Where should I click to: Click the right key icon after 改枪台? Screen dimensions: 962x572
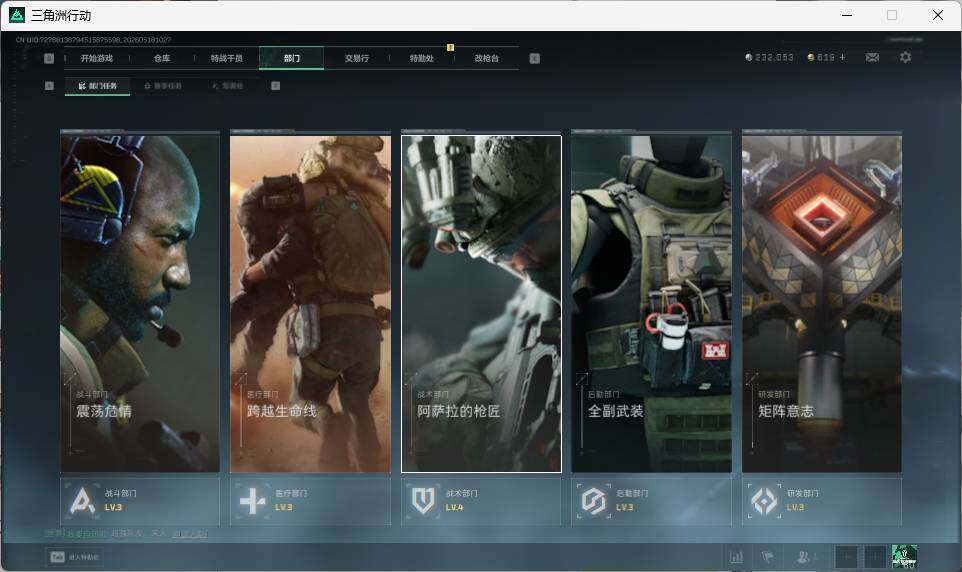click(534, 58)
